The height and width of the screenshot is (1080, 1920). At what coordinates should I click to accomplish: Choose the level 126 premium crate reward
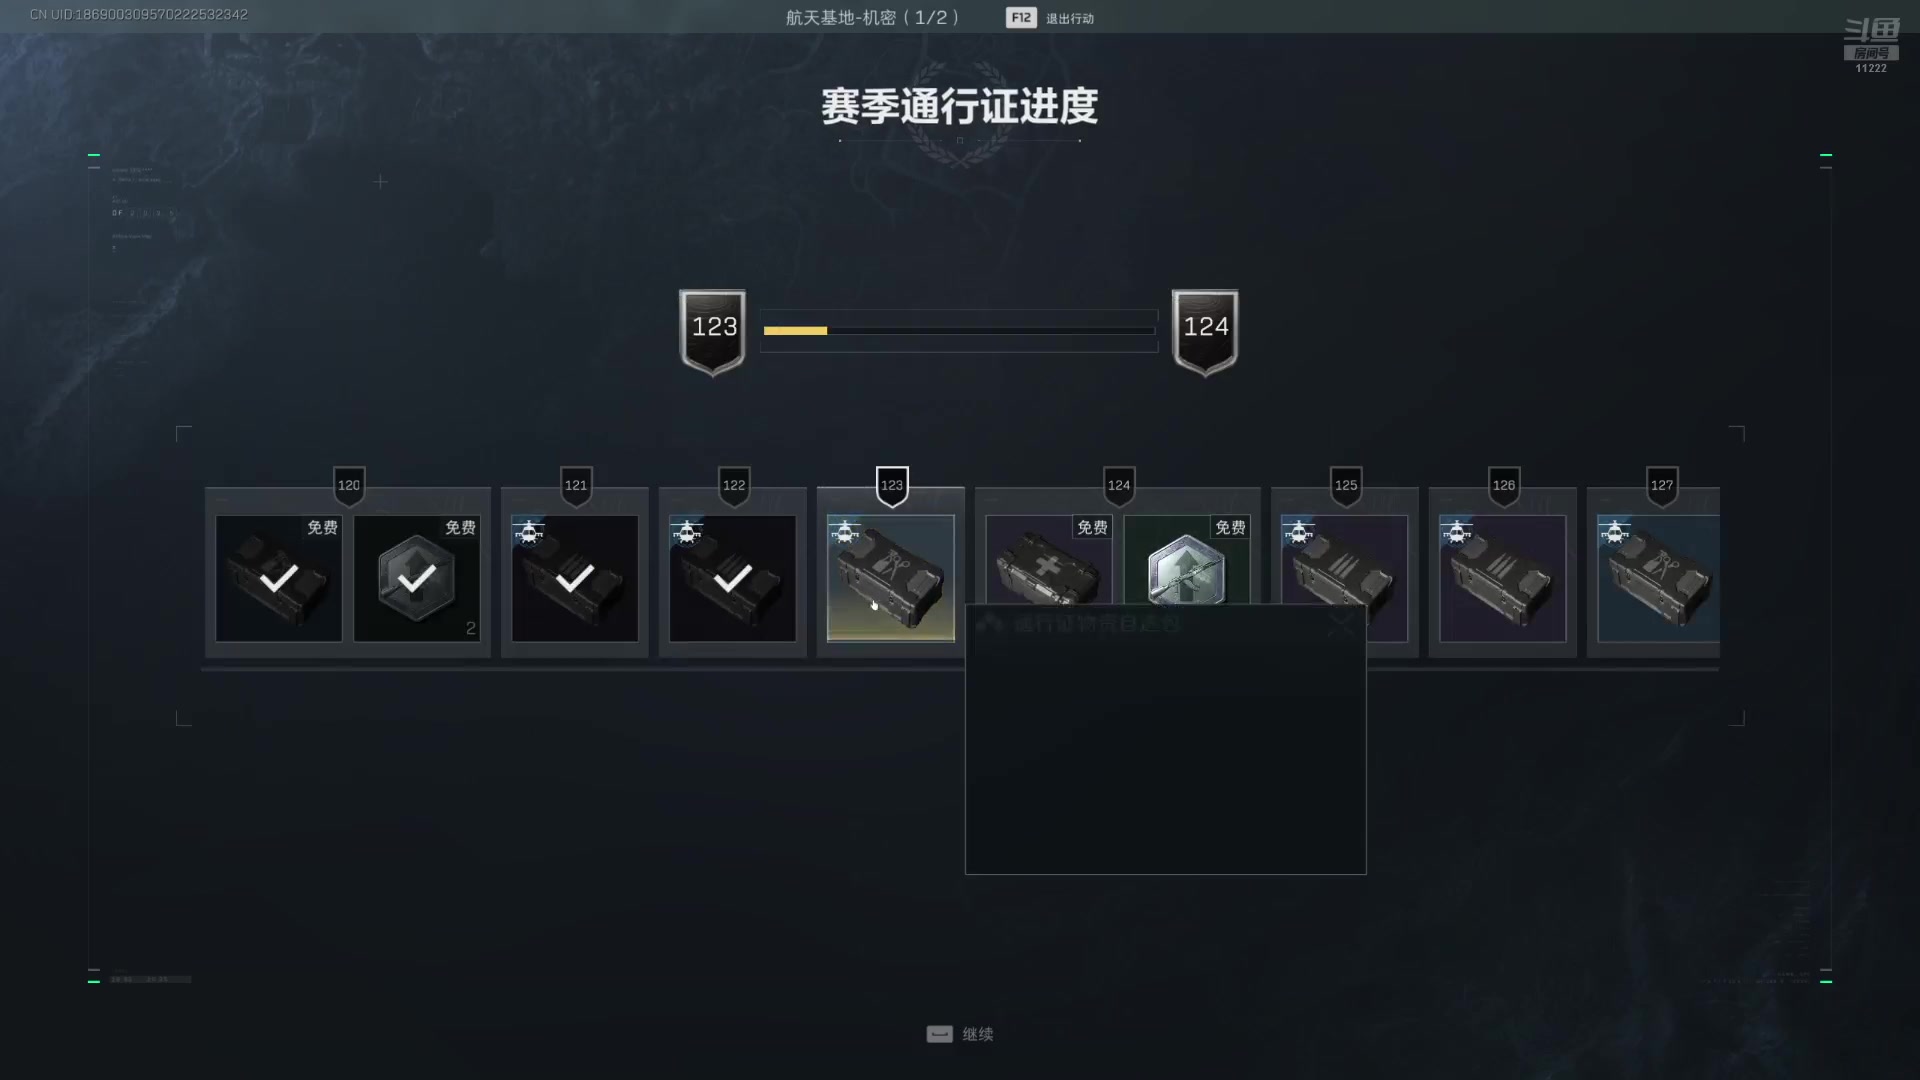(x=1503, y=578)
